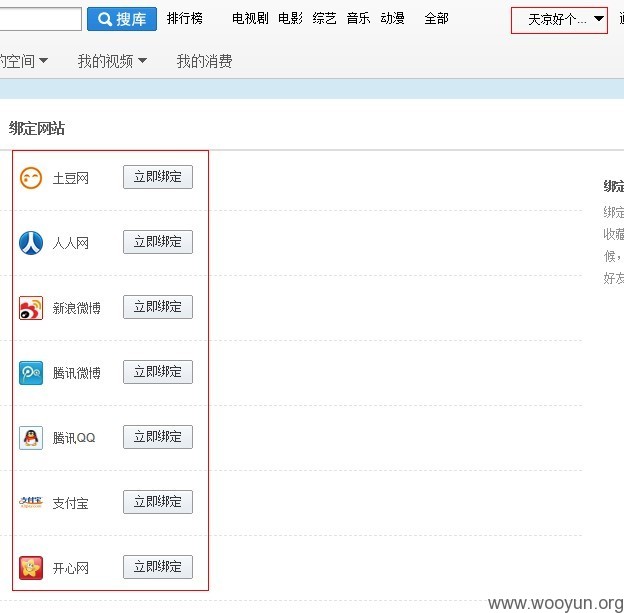Click the Kaixin (开心网) star icon
The width and height of the screenshot is (624, 613).
(x=31, y=568)
